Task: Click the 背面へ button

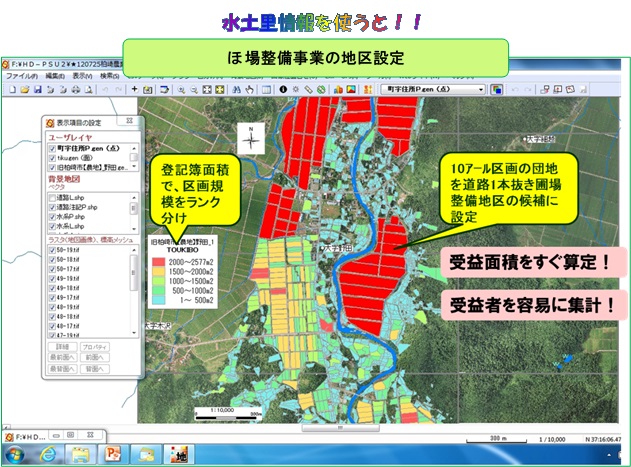Action: [95, 369]
